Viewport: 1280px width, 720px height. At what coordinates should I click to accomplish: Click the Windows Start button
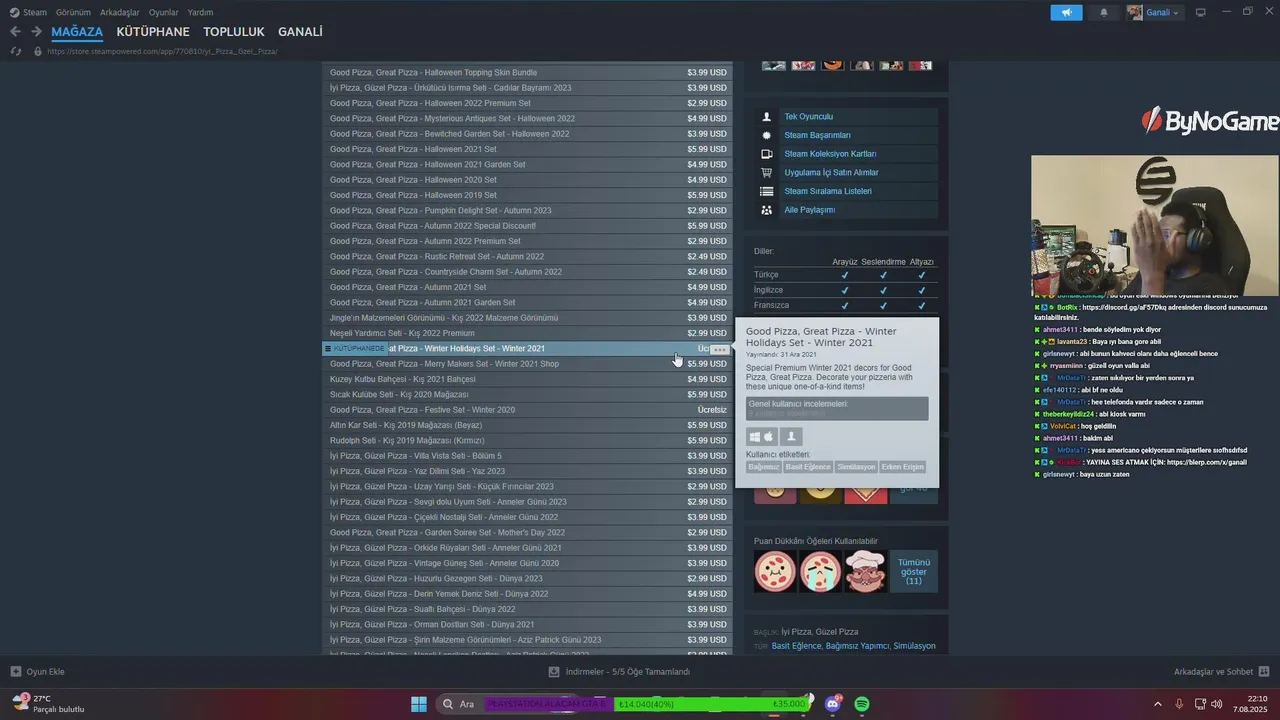click(419, 704)
